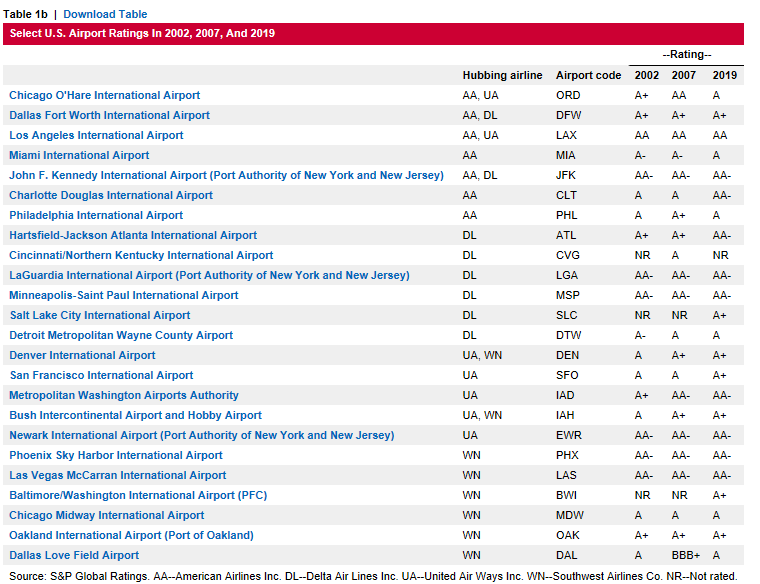
Task: Open Bush Intercontinental and Hobby Airport link
Action: [135, 415]
